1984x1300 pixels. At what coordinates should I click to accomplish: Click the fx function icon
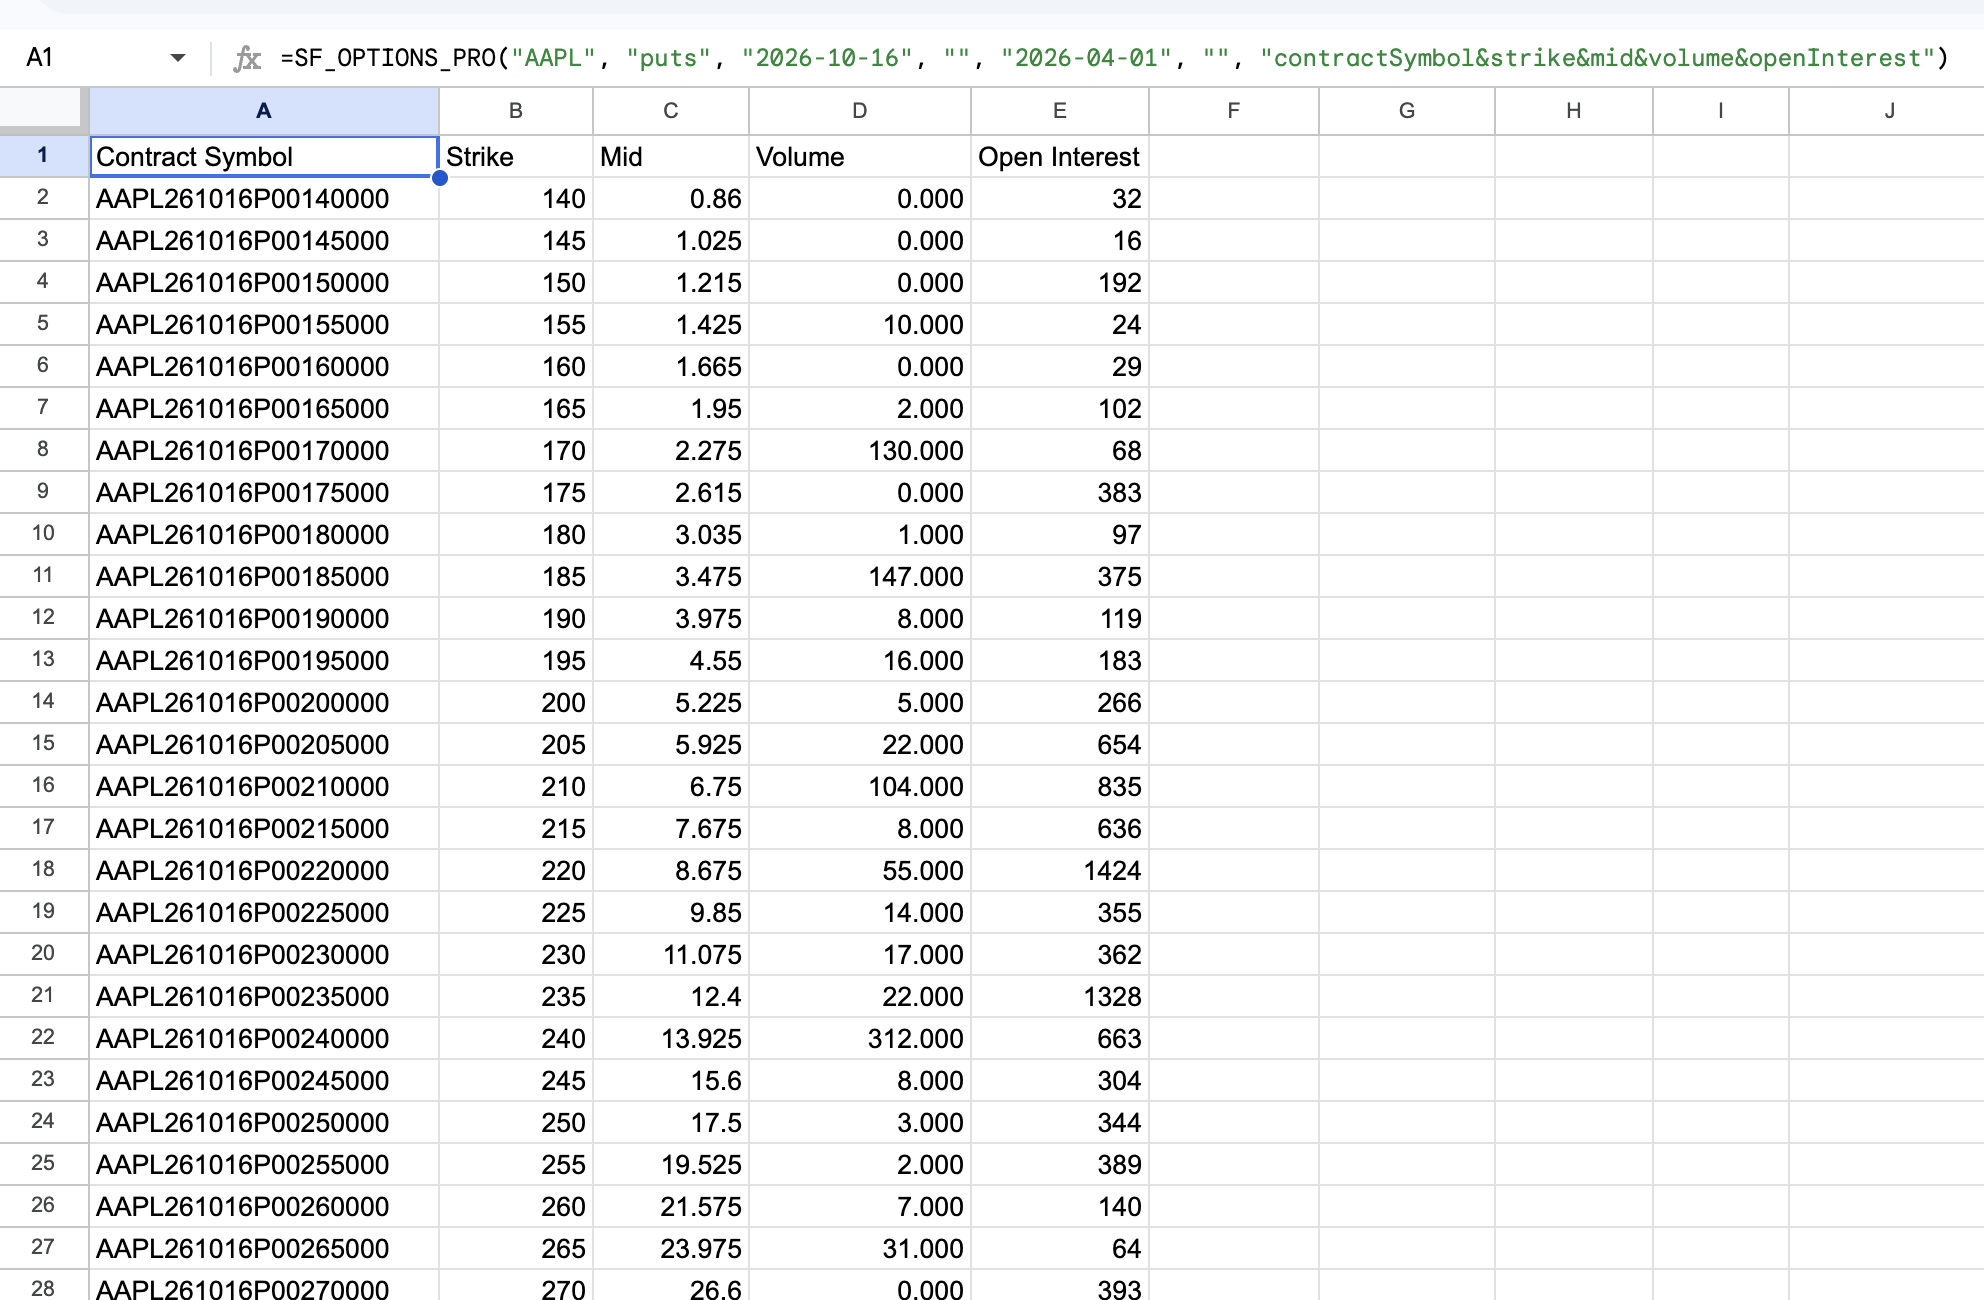pos(247,59)
